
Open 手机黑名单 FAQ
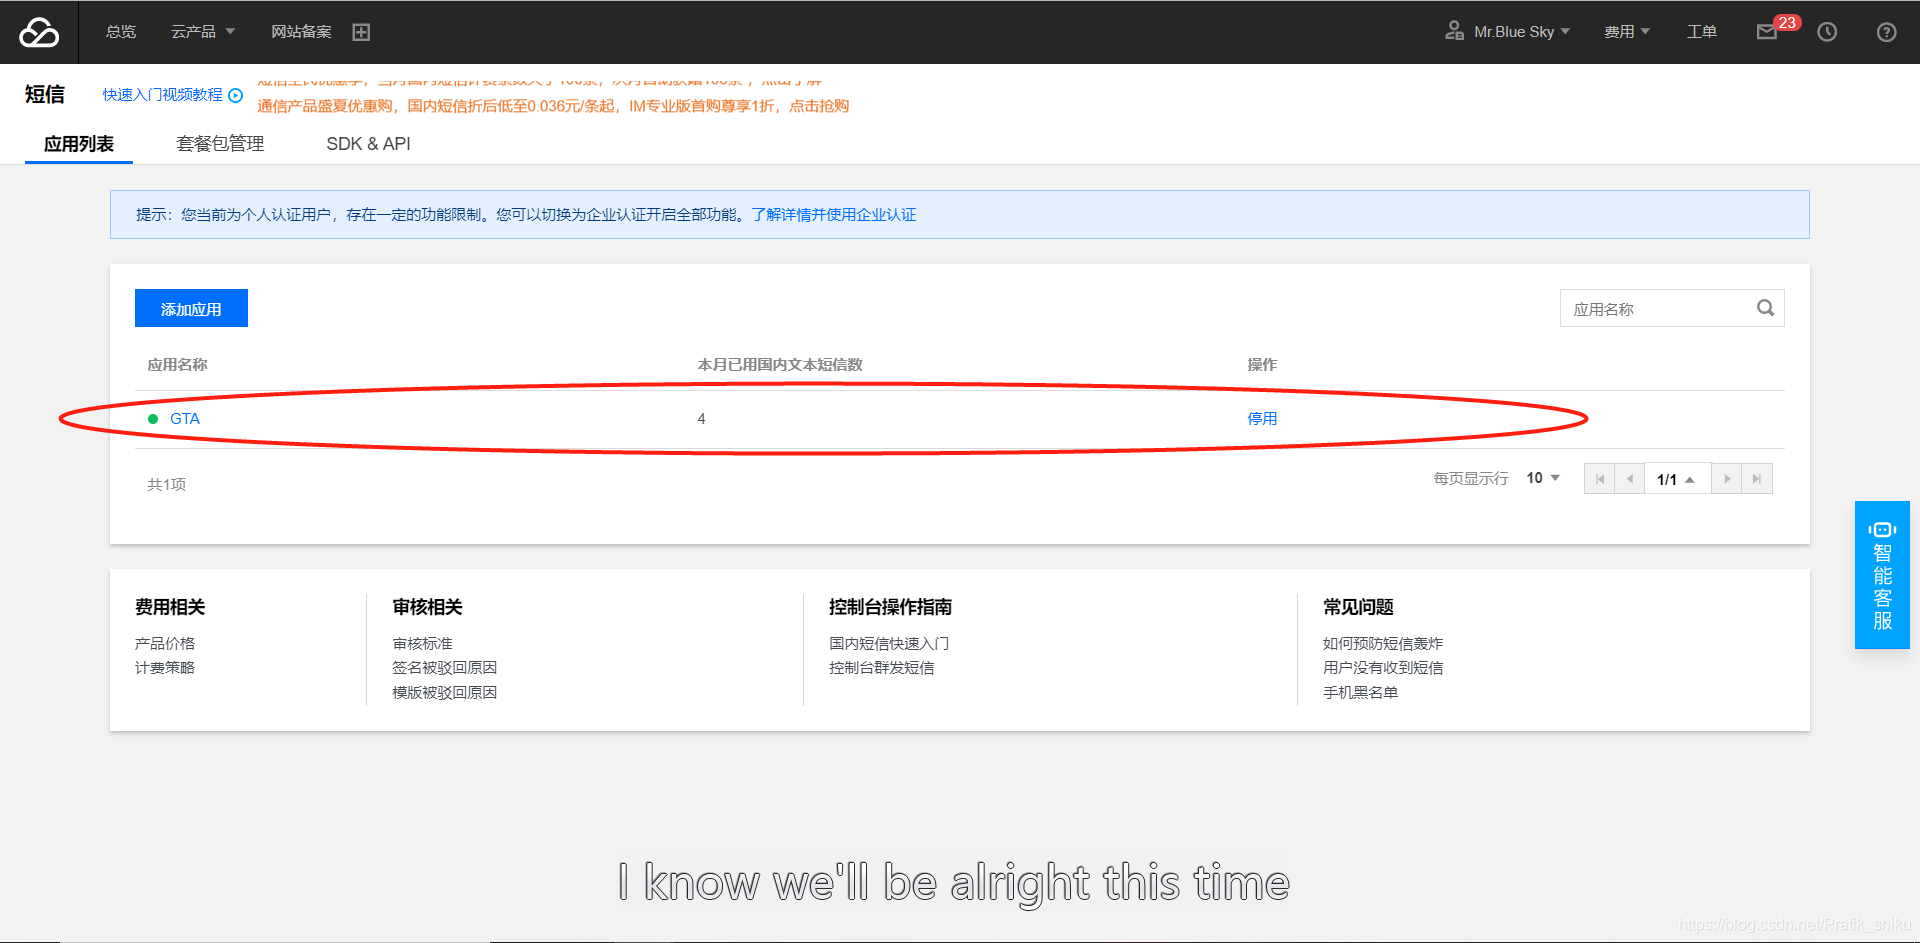coord(1360,693)
